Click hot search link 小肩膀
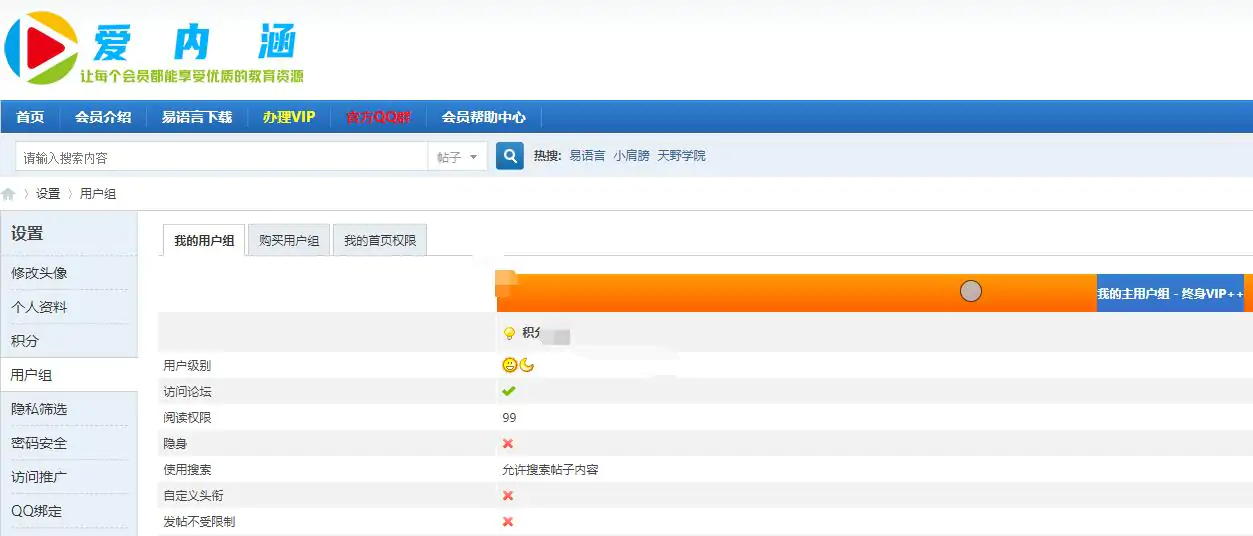1253x536 pixels. [x=631, y=156]
